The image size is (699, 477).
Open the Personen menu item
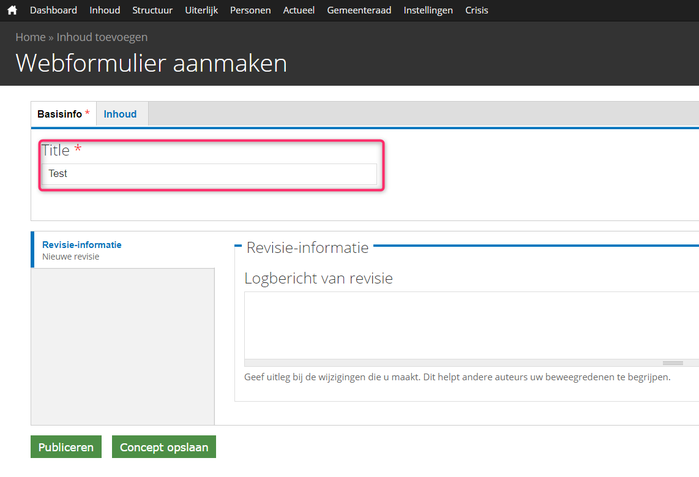click(x=250, y=10)
